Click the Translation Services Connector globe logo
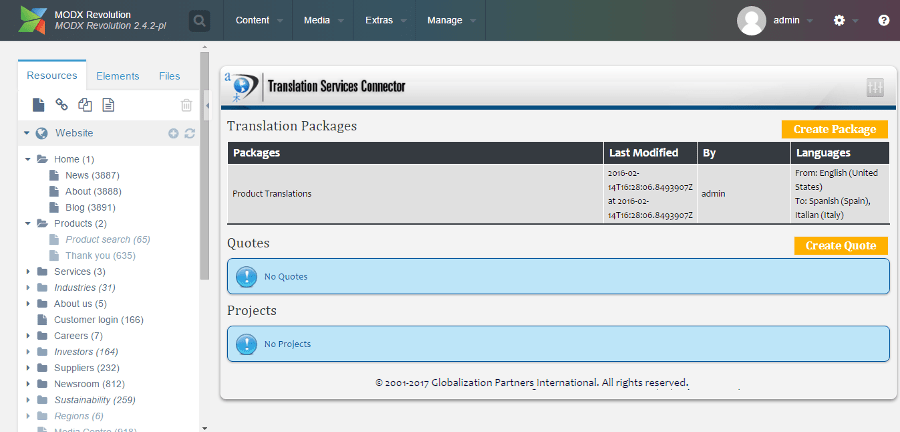900x432 pixels. pyautogui.click(x=241, y=87)
